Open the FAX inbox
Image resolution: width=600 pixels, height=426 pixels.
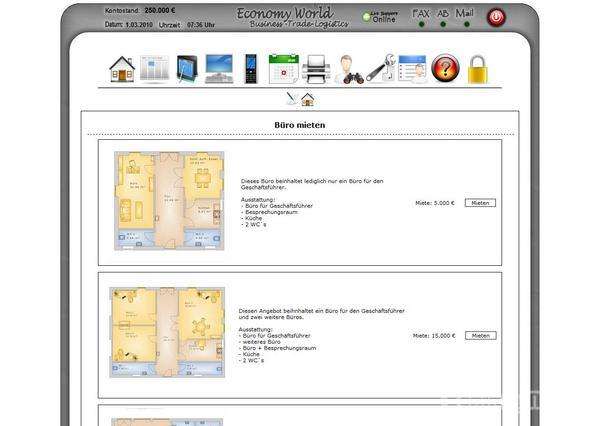tap(421, 15)
